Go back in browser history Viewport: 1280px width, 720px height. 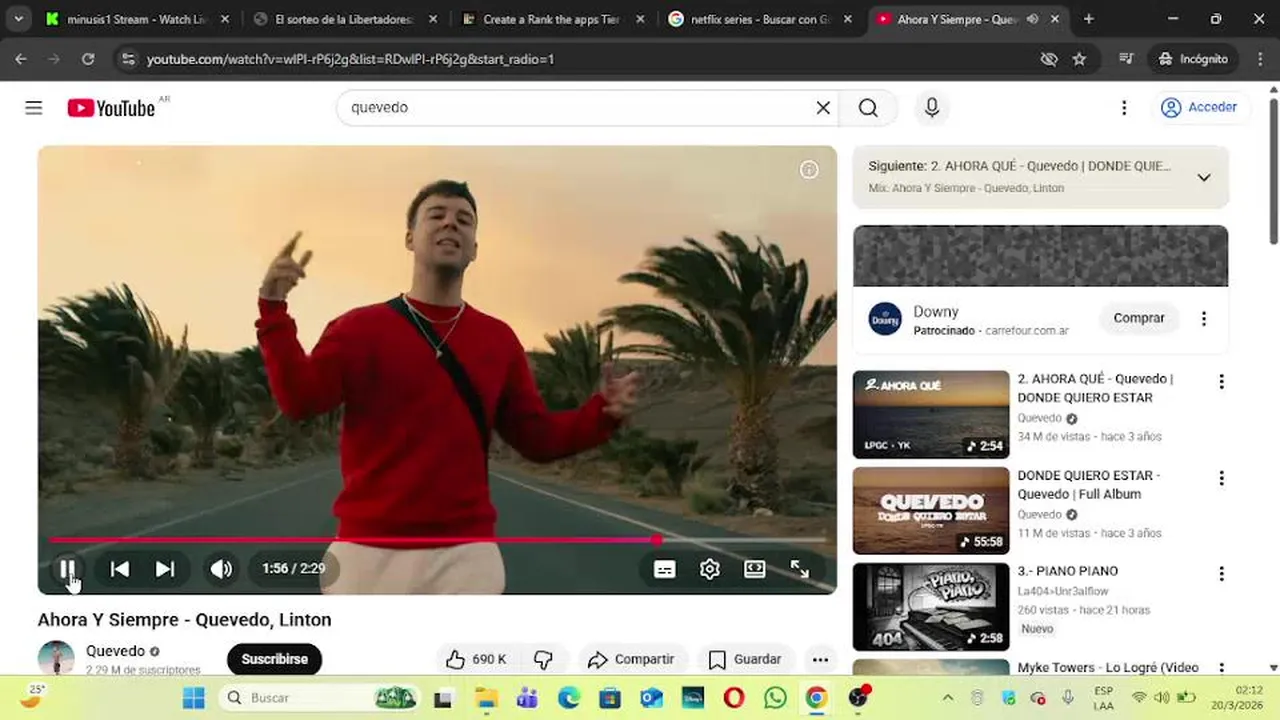(21, 59)
